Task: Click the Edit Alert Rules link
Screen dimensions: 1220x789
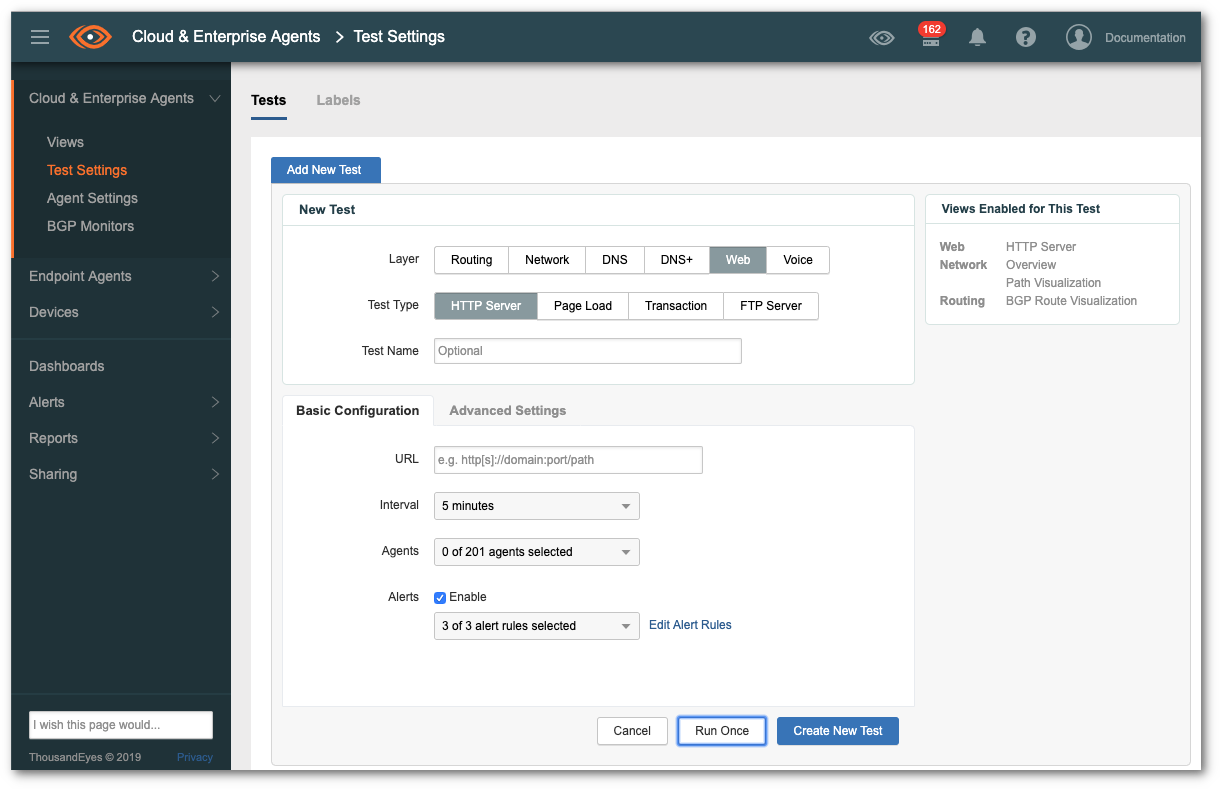Action: [690, 624]
